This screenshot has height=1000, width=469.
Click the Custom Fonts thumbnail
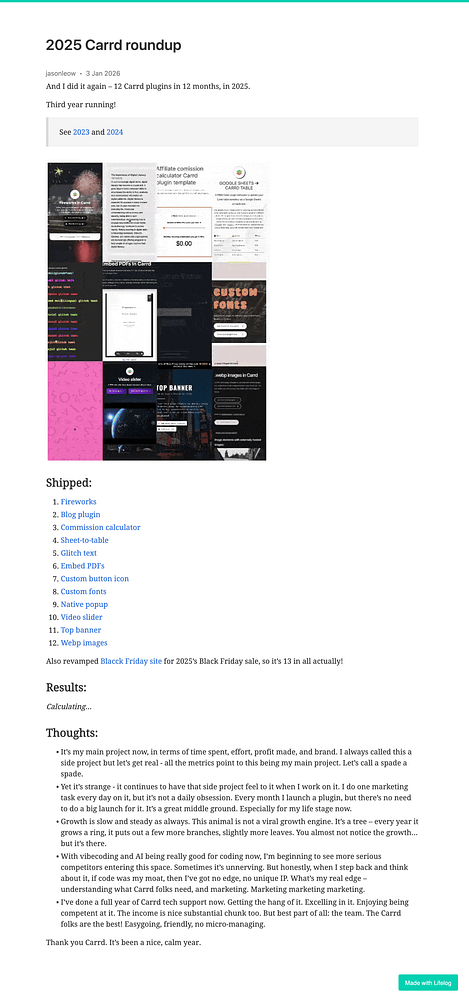[x=239, y=312]
